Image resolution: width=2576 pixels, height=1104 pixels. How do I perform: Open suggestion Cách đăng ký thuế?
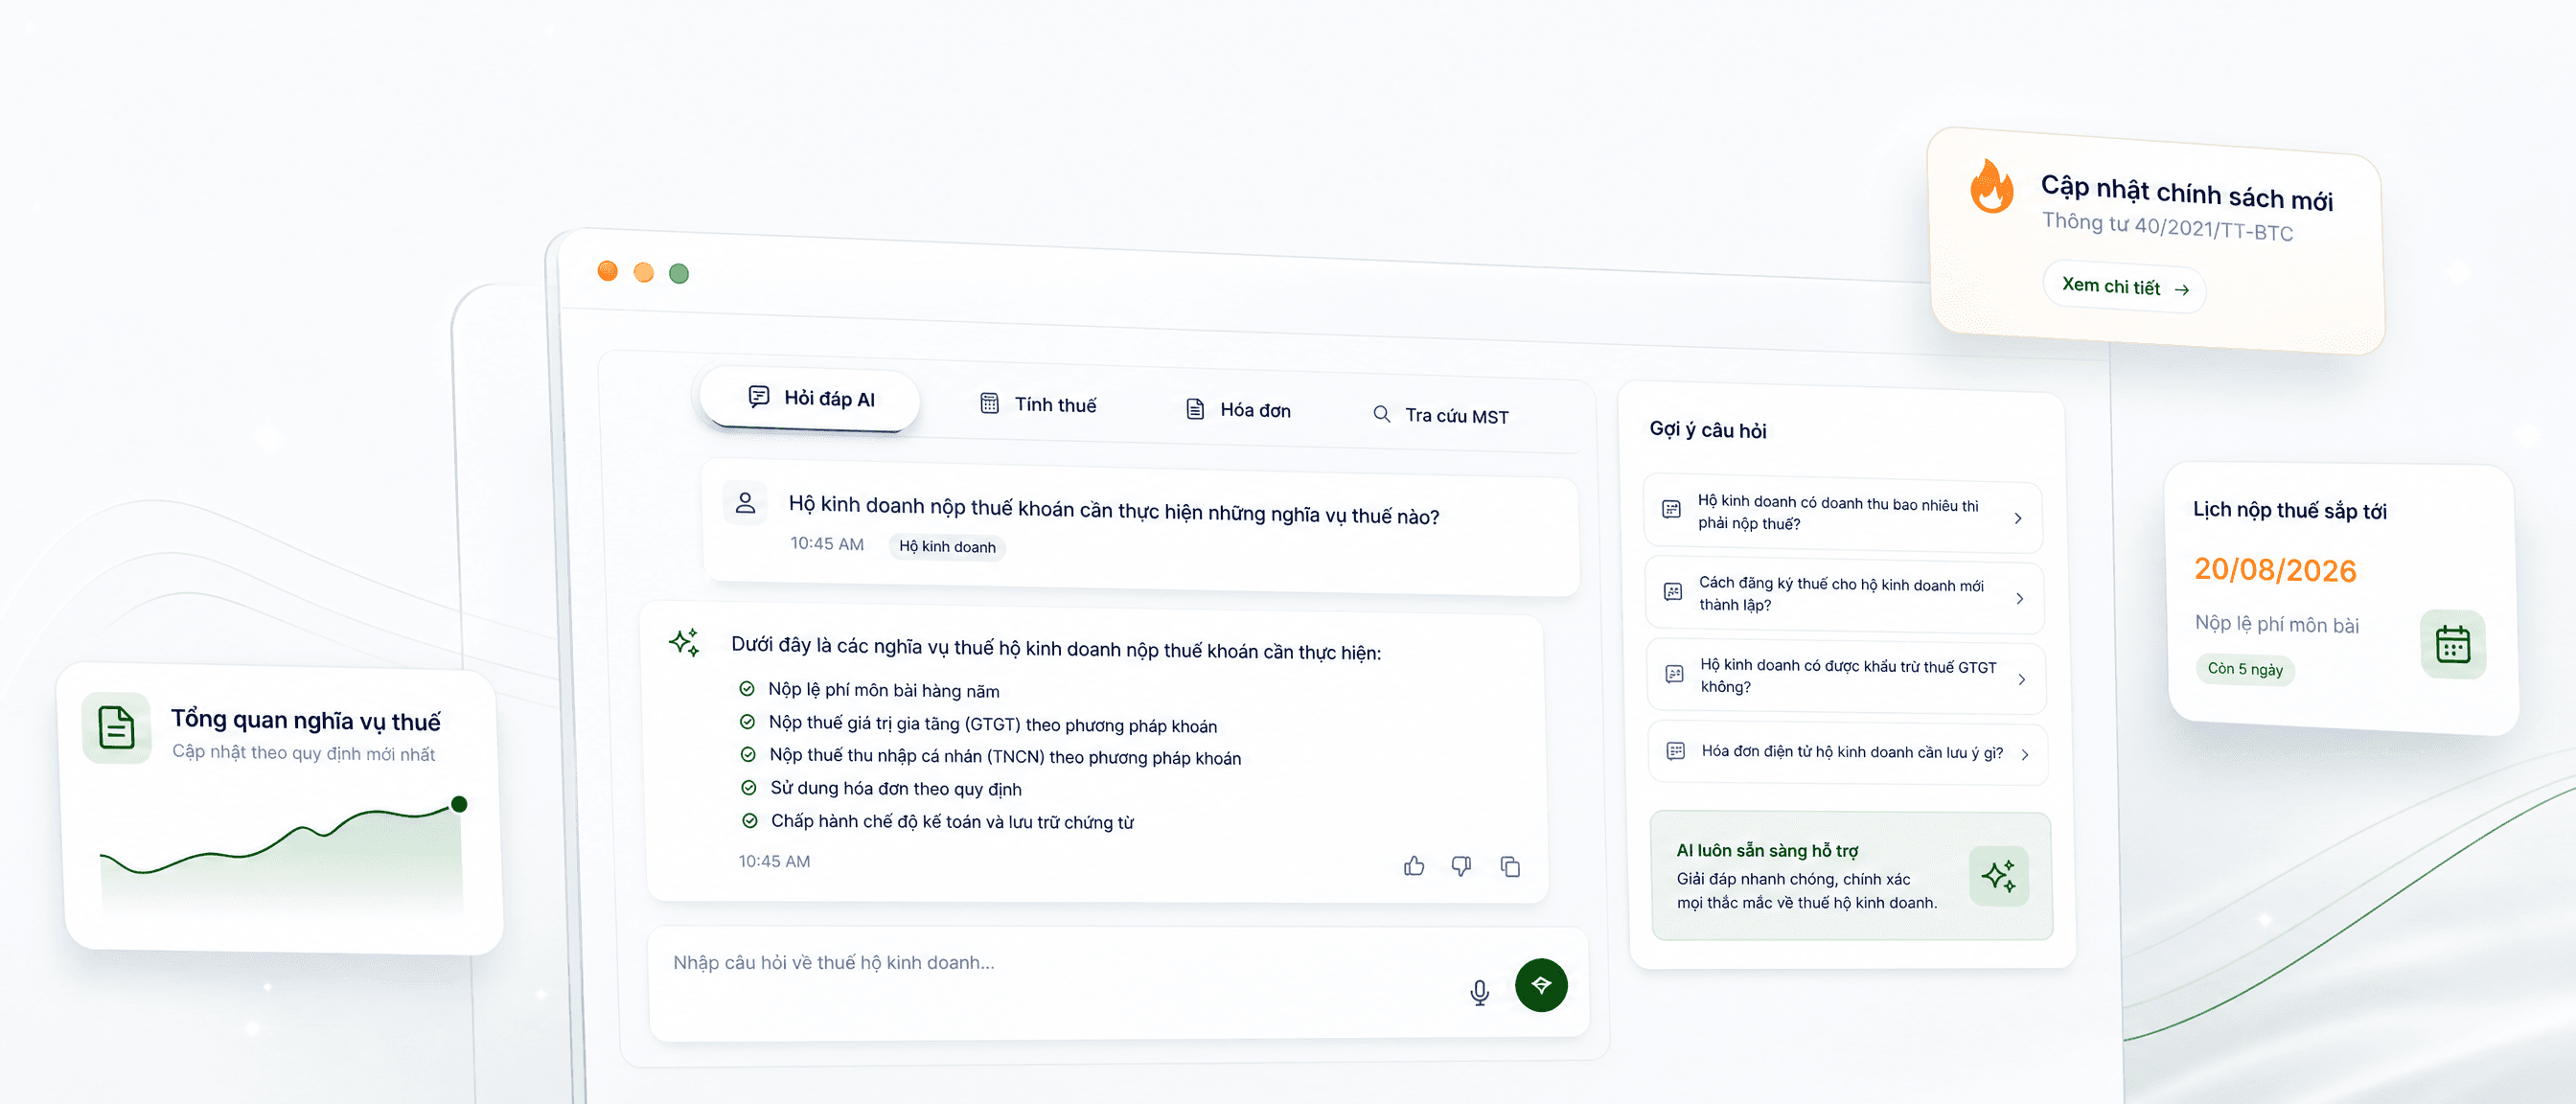[x=1845, y=594]
